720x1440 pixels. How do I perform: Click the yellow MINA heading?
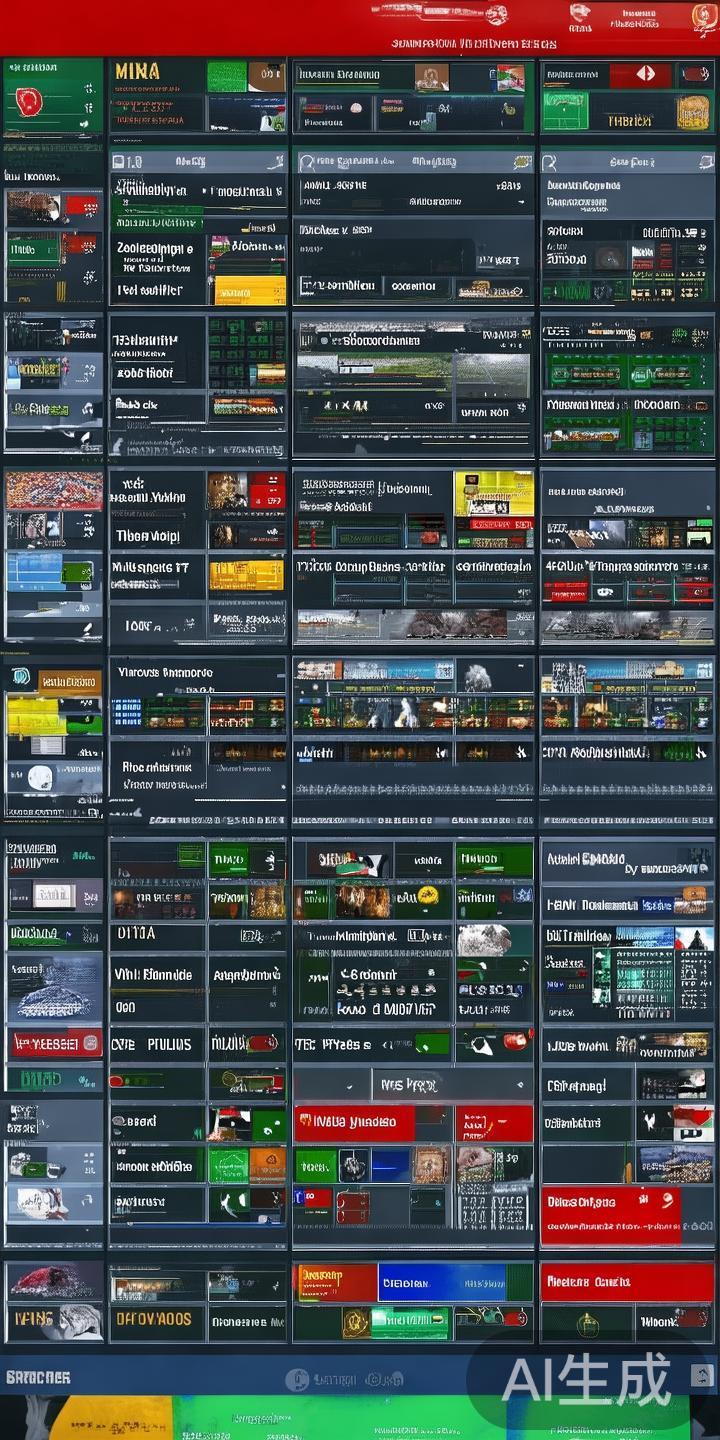[137, 71]
